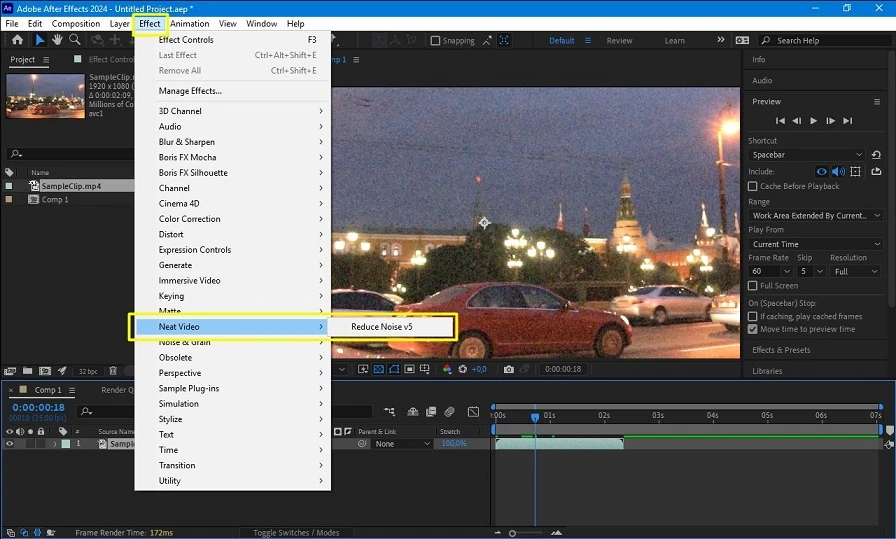Take snapshot with the camera icon
Image resolution: width=896 pixels, height=539 pixels.
pos(509,369)
